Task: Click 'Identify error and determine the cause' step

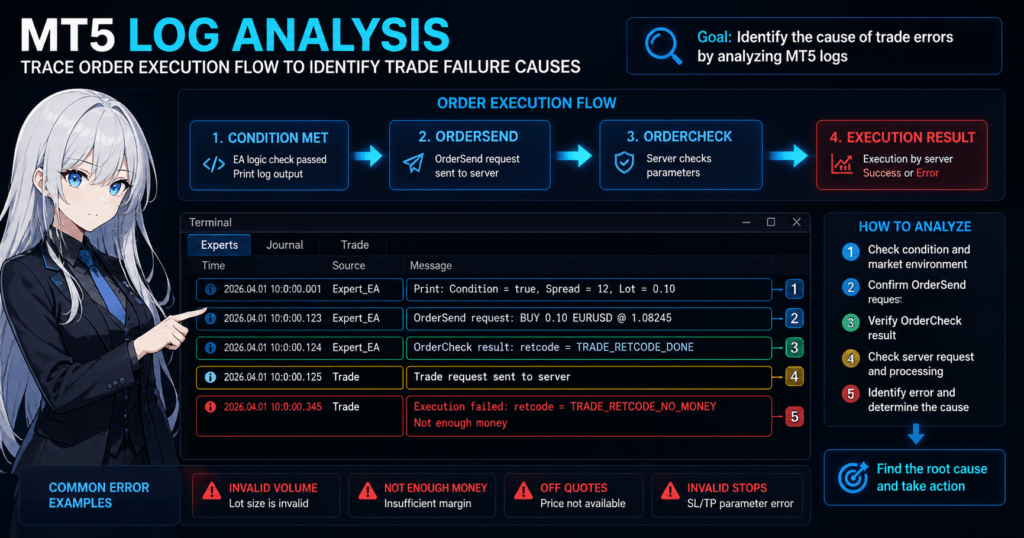Action: [x=918, y=400]
